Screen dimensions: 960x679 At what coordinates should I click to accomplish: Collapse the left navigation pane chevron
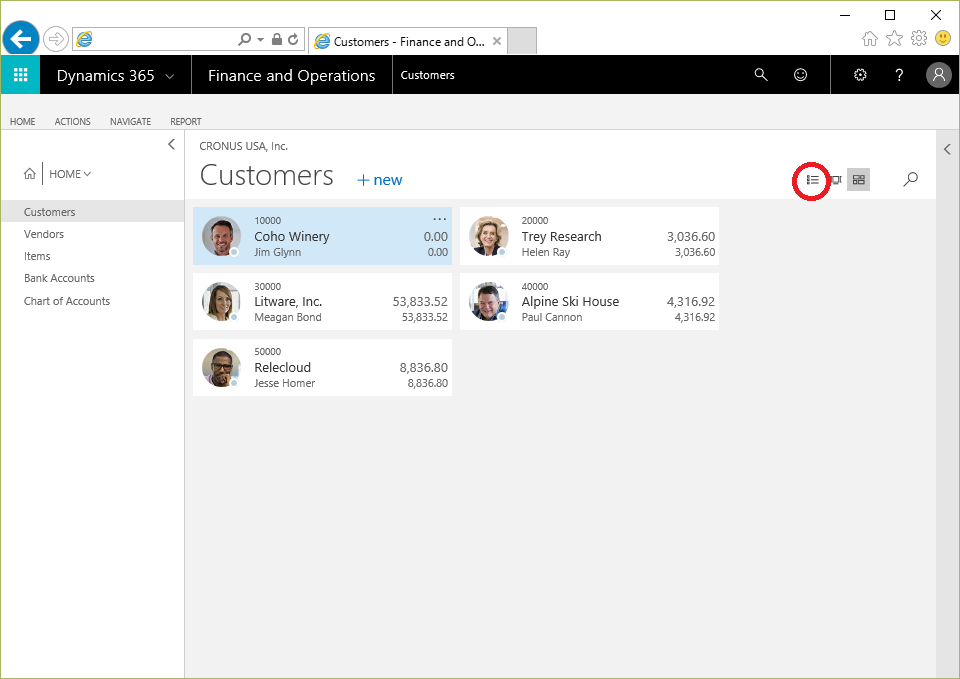(171, 144)
